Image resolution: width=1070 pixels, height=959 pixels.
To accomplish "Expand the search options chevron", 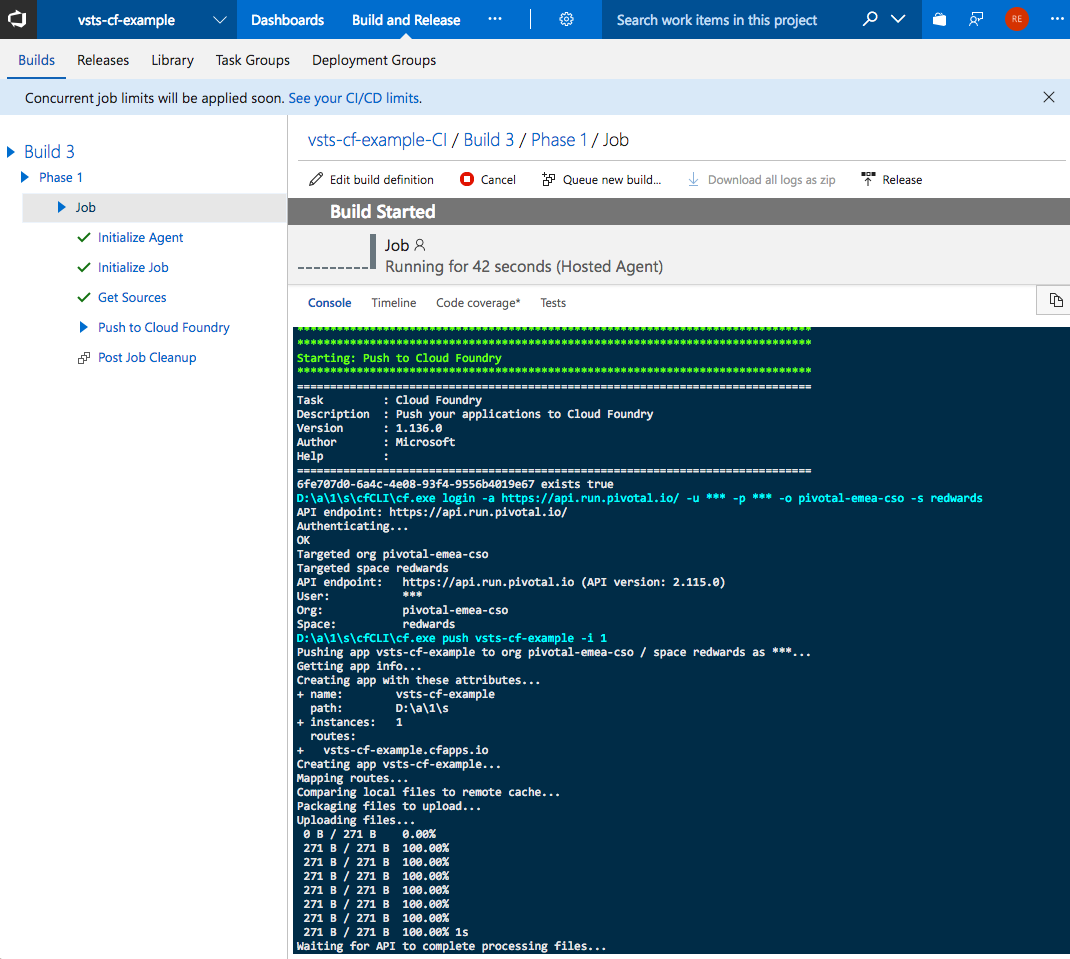I will point(898,20).
